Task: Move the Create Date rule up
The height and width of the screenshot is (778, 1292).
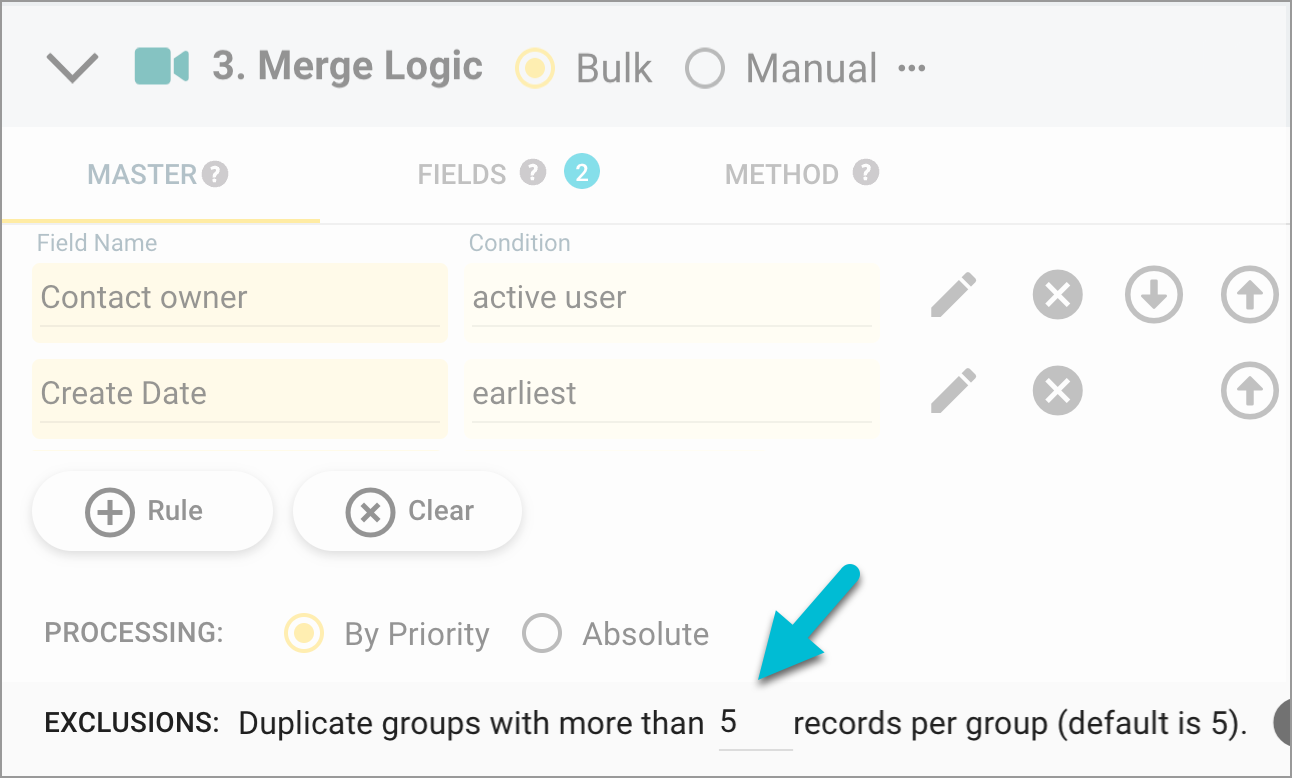Action: click(x=1249, y=391)
